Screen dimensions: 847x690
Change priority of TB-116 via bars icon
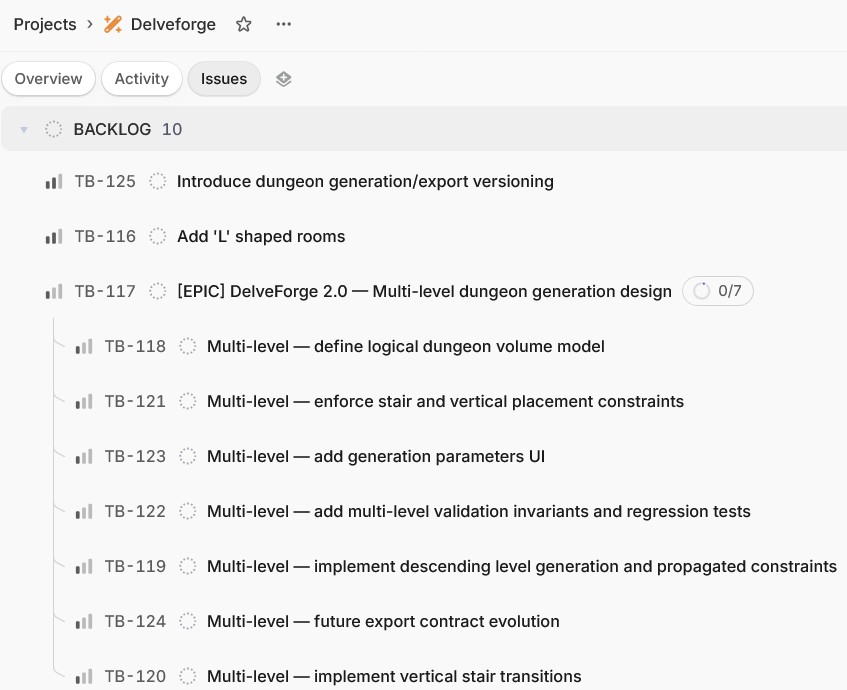[54, 237]
